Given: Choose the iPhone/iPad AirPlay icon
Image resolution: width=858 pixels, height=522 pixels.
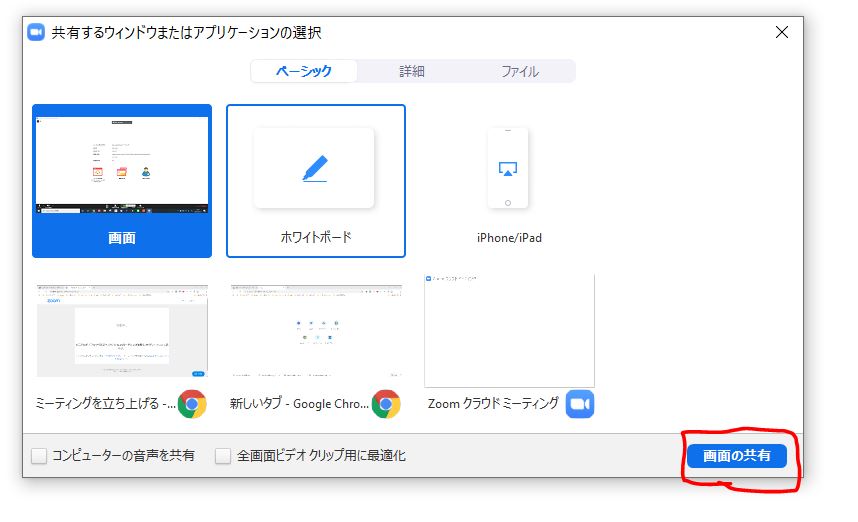Looking at the screenshot, I should click(x=508, y=169).
